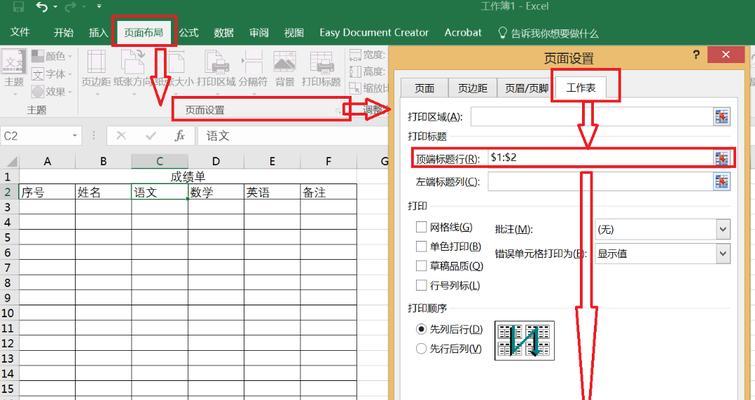Click cell containing 英语

point(272,192)
